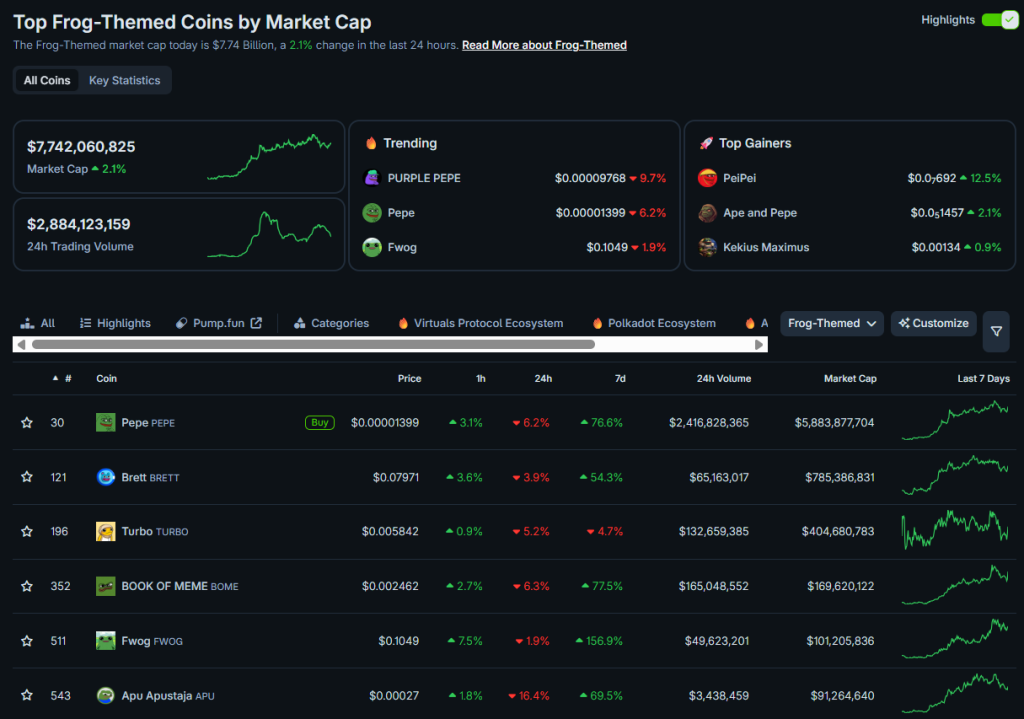Screen dimensions: 1024x719
Task: Click the Pump.fun pill icon
Action: coord(182,323)
